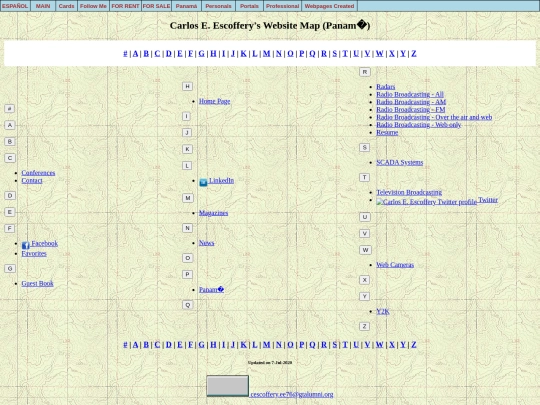Jump to W in bottom alphabet index
Viewport: 540px width, 405px height.
coord(380,344)
